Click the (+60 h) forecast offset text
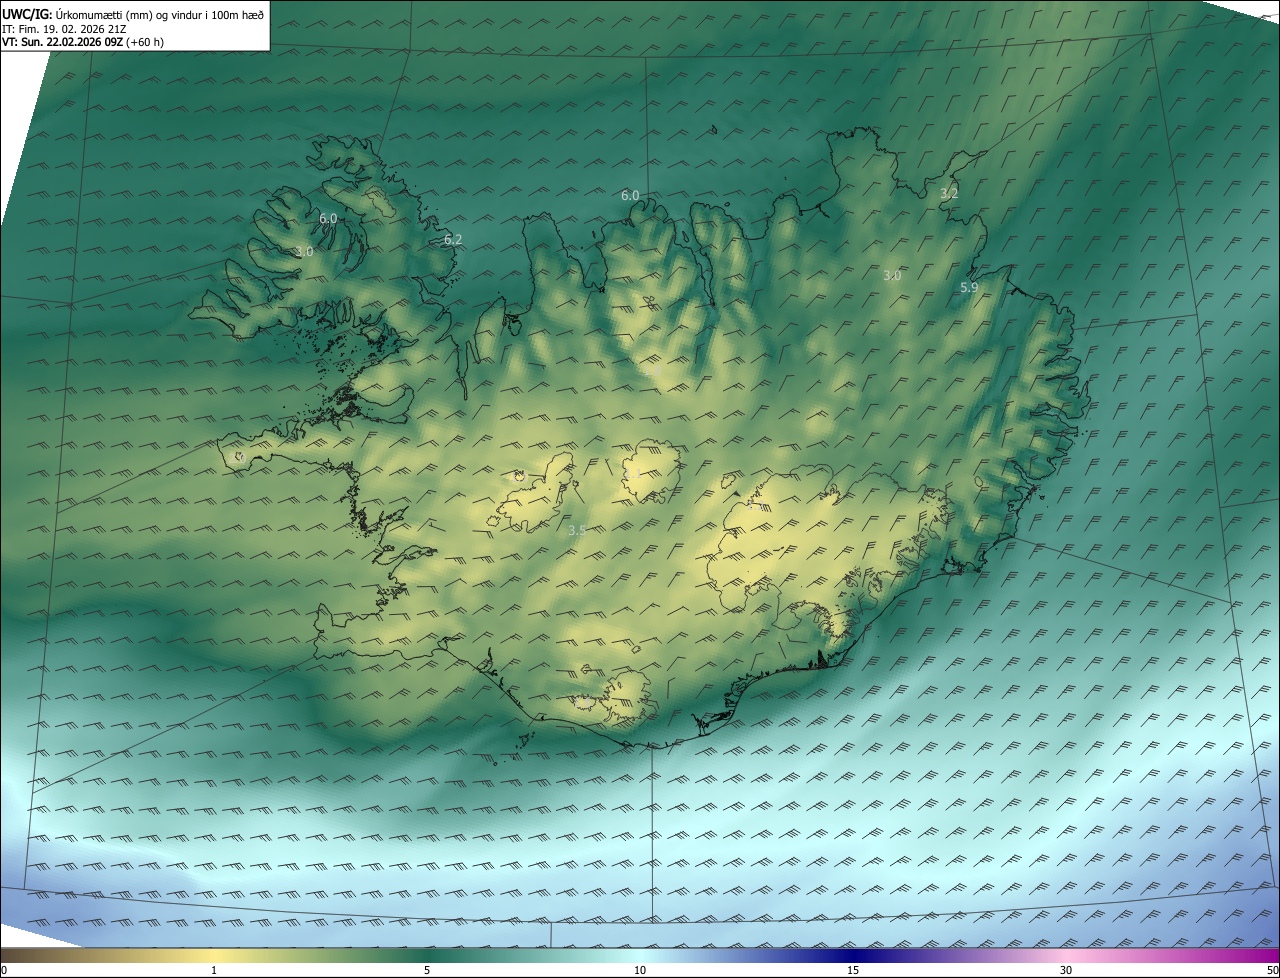This screenshot has height=978, width=1280. tap(145, 42)
